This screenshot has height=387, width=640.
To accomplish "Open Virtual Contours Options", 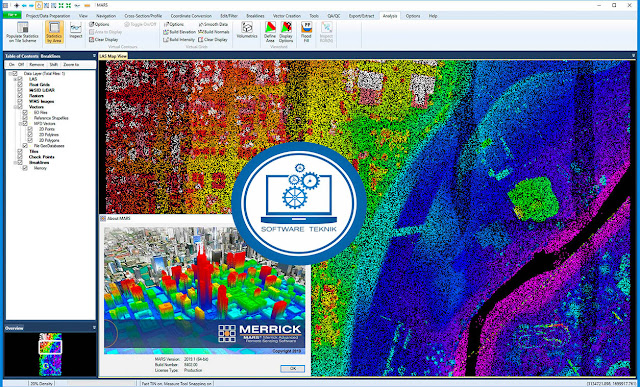I will 99,24.
